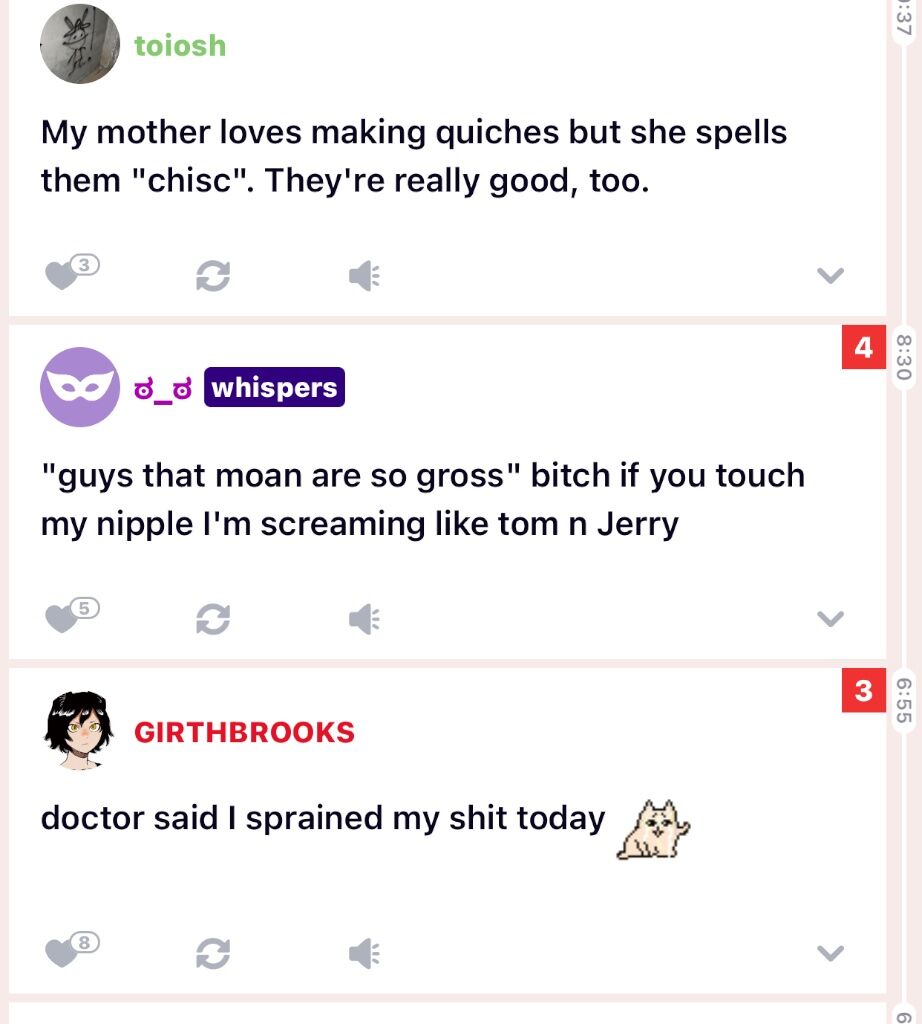
Task: Repost the whispers post
Action: (x=213, y=618)
